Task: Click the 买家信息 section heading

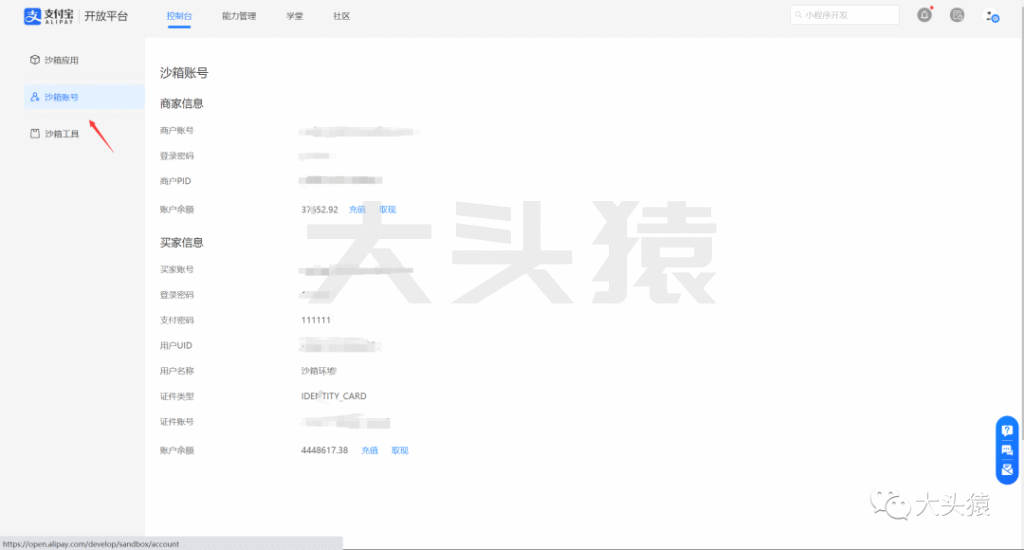Action: 182,243
